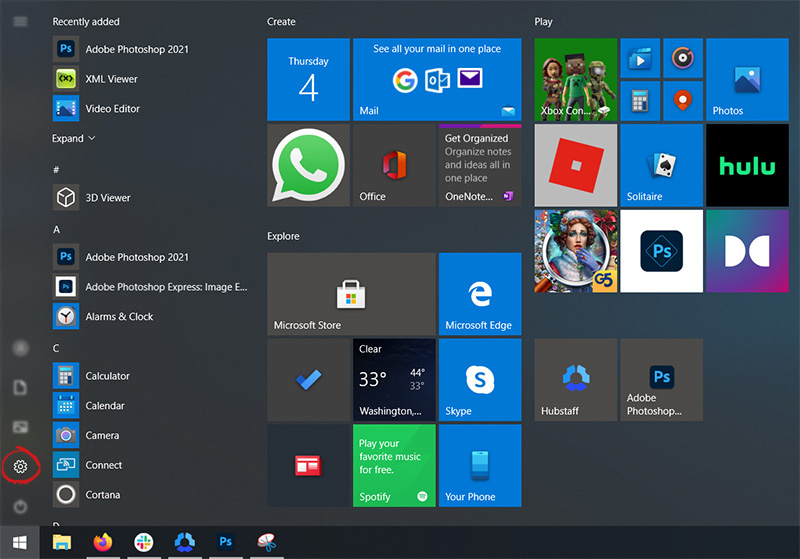The height and width of the screenshot is (559, 800).
Task: Launch Adobe Photoshop 2021 under section A
Action: coord(151,257)
